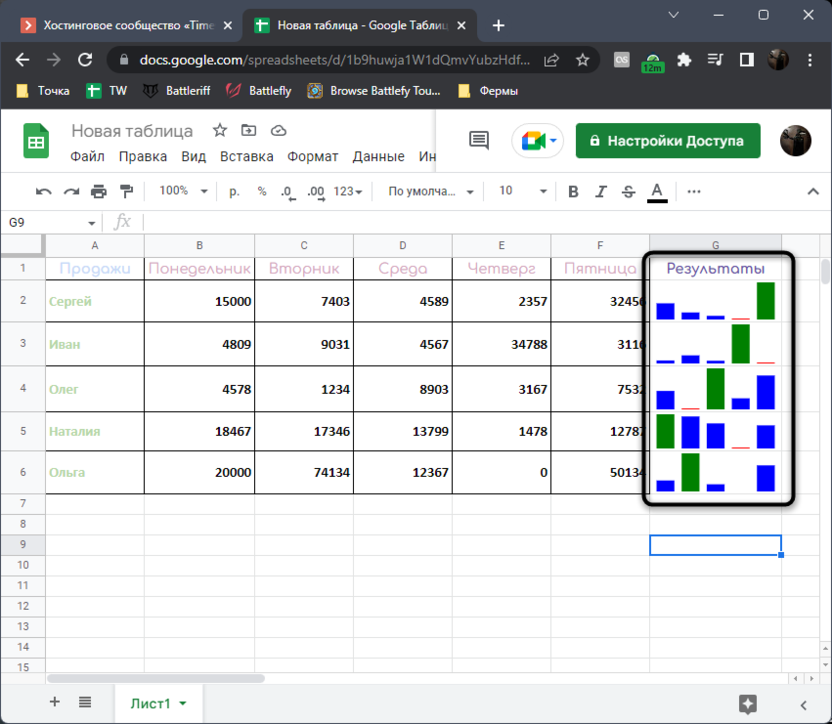The width and height of the screenshot is (832, 724).
Task: Open comment history icon
Action: [x=479, y=141]
